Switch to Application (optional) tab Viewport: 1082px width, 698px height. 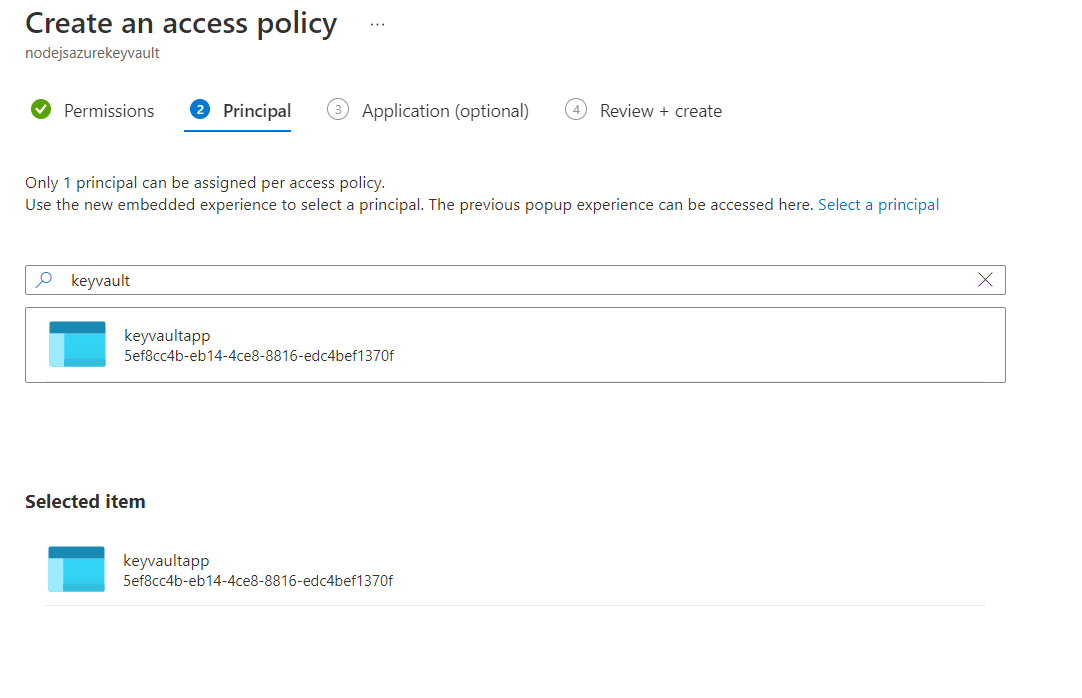point(445,111)
